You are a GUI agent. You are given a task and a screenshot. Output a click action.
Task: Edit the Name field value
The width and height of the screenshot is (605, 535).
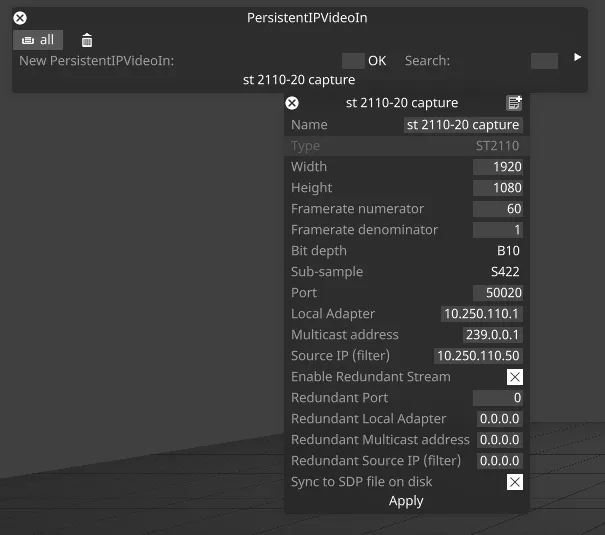[463, 125]
